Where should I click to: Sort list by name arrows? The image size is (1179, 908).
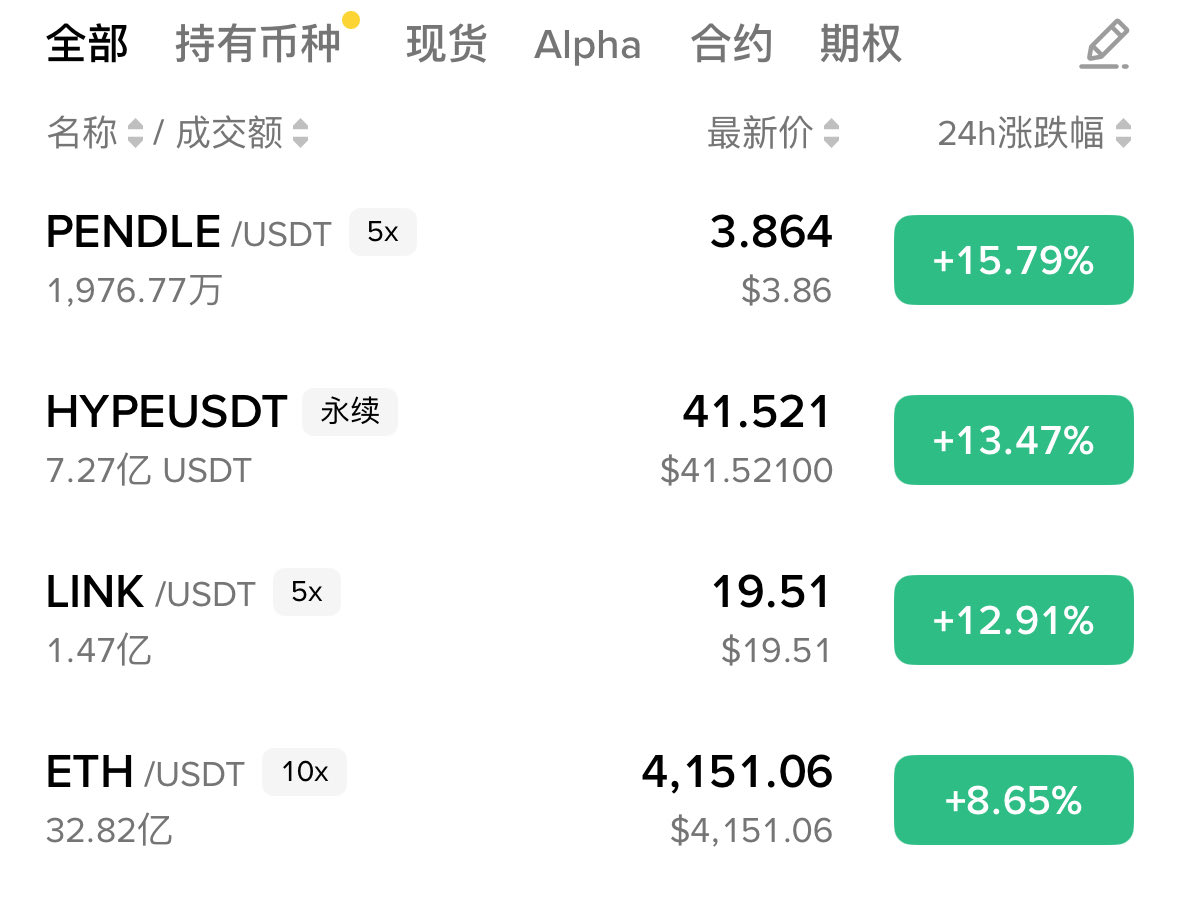pos(135,133)
